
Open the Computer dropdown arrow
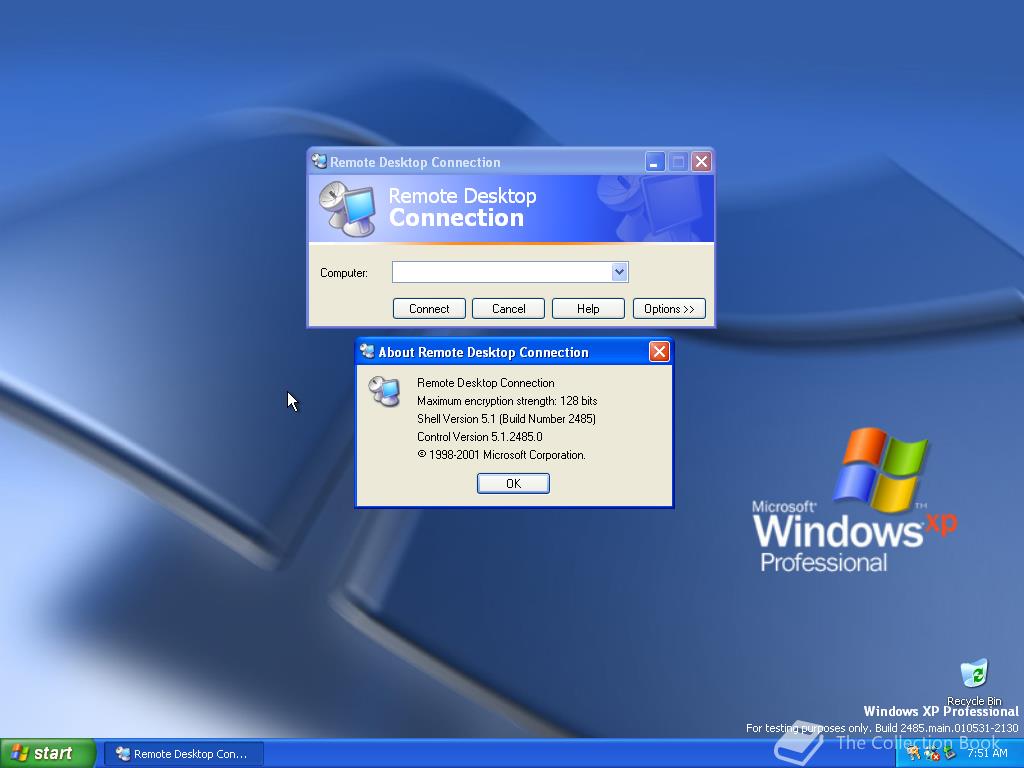tap(619, 272)
